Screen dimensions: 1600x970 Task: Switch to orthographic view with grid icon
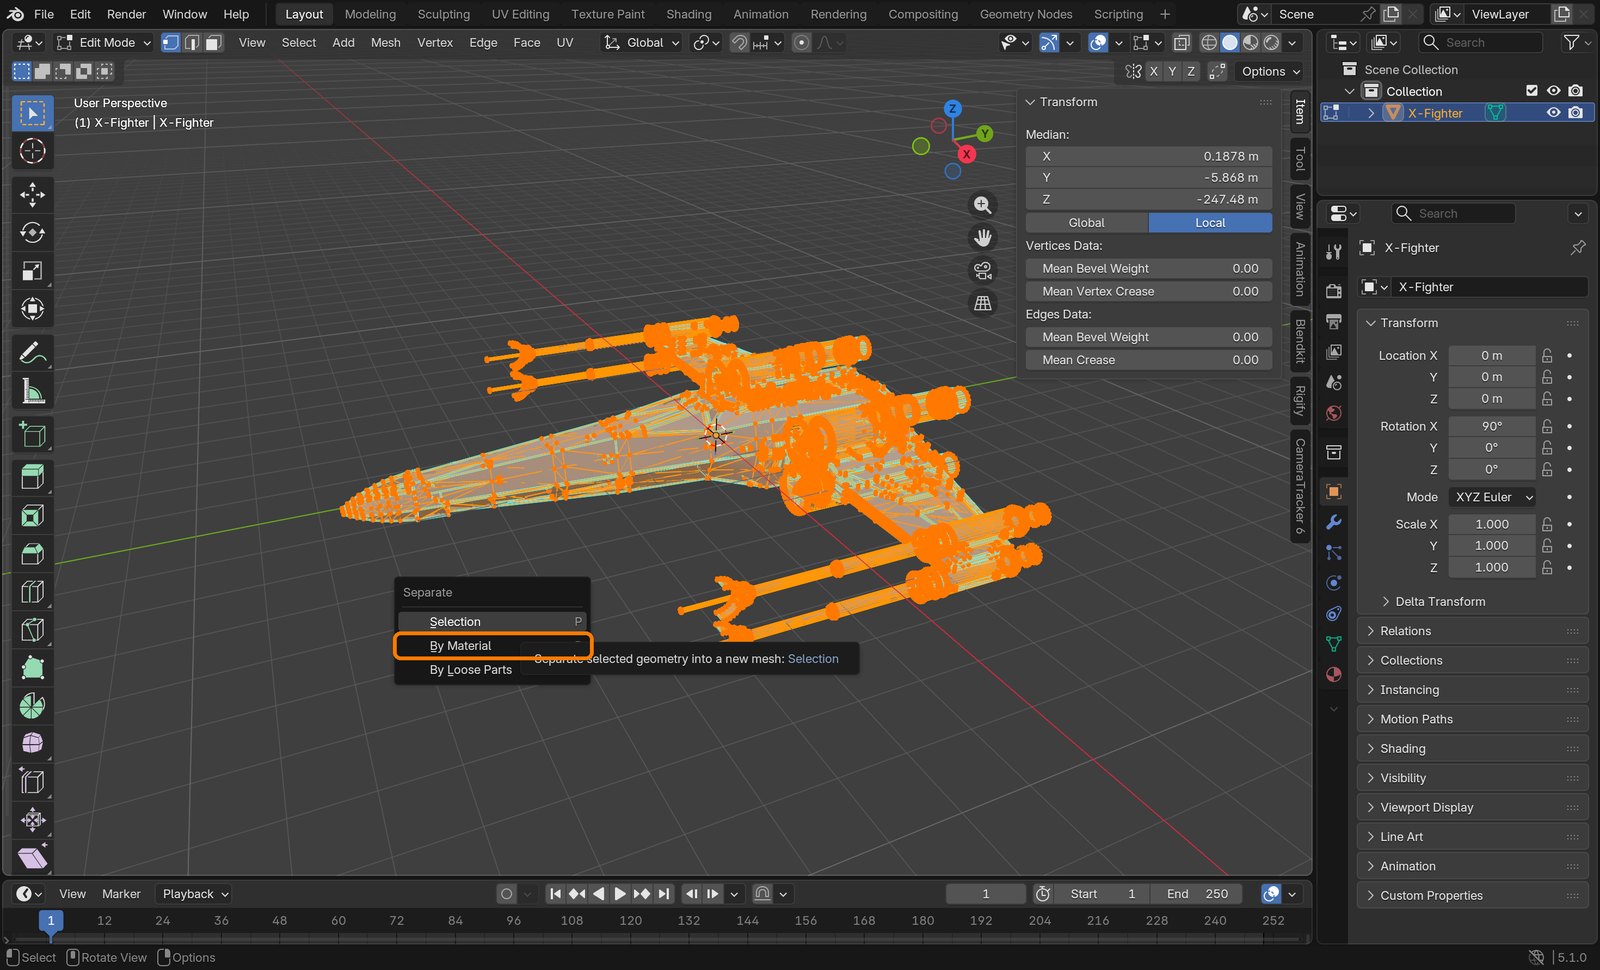(x=983, y=303)
